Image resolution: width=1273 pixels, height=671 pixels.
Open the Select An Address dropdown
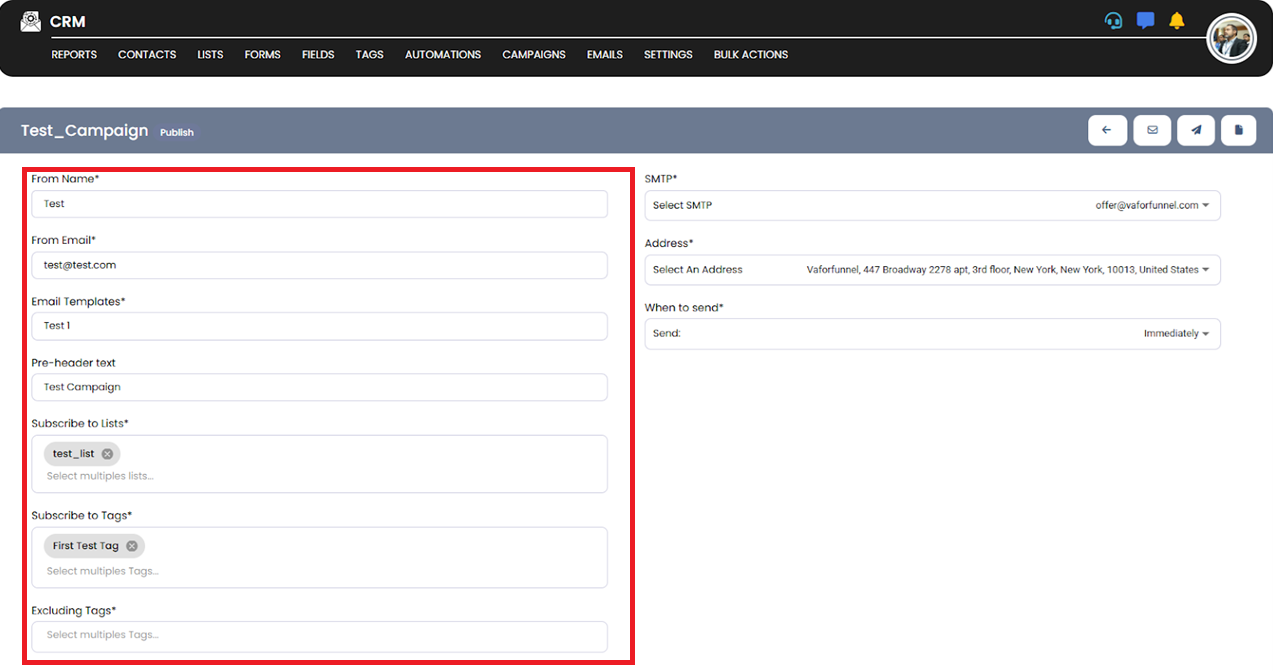[932, 270]
